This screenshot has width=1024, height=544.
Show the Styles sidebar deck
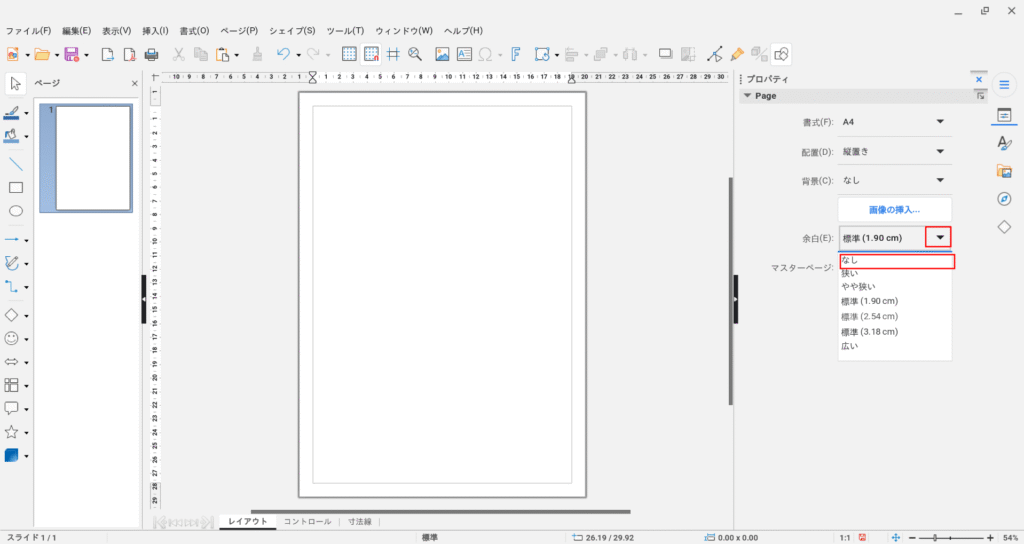pos(1004,143)
